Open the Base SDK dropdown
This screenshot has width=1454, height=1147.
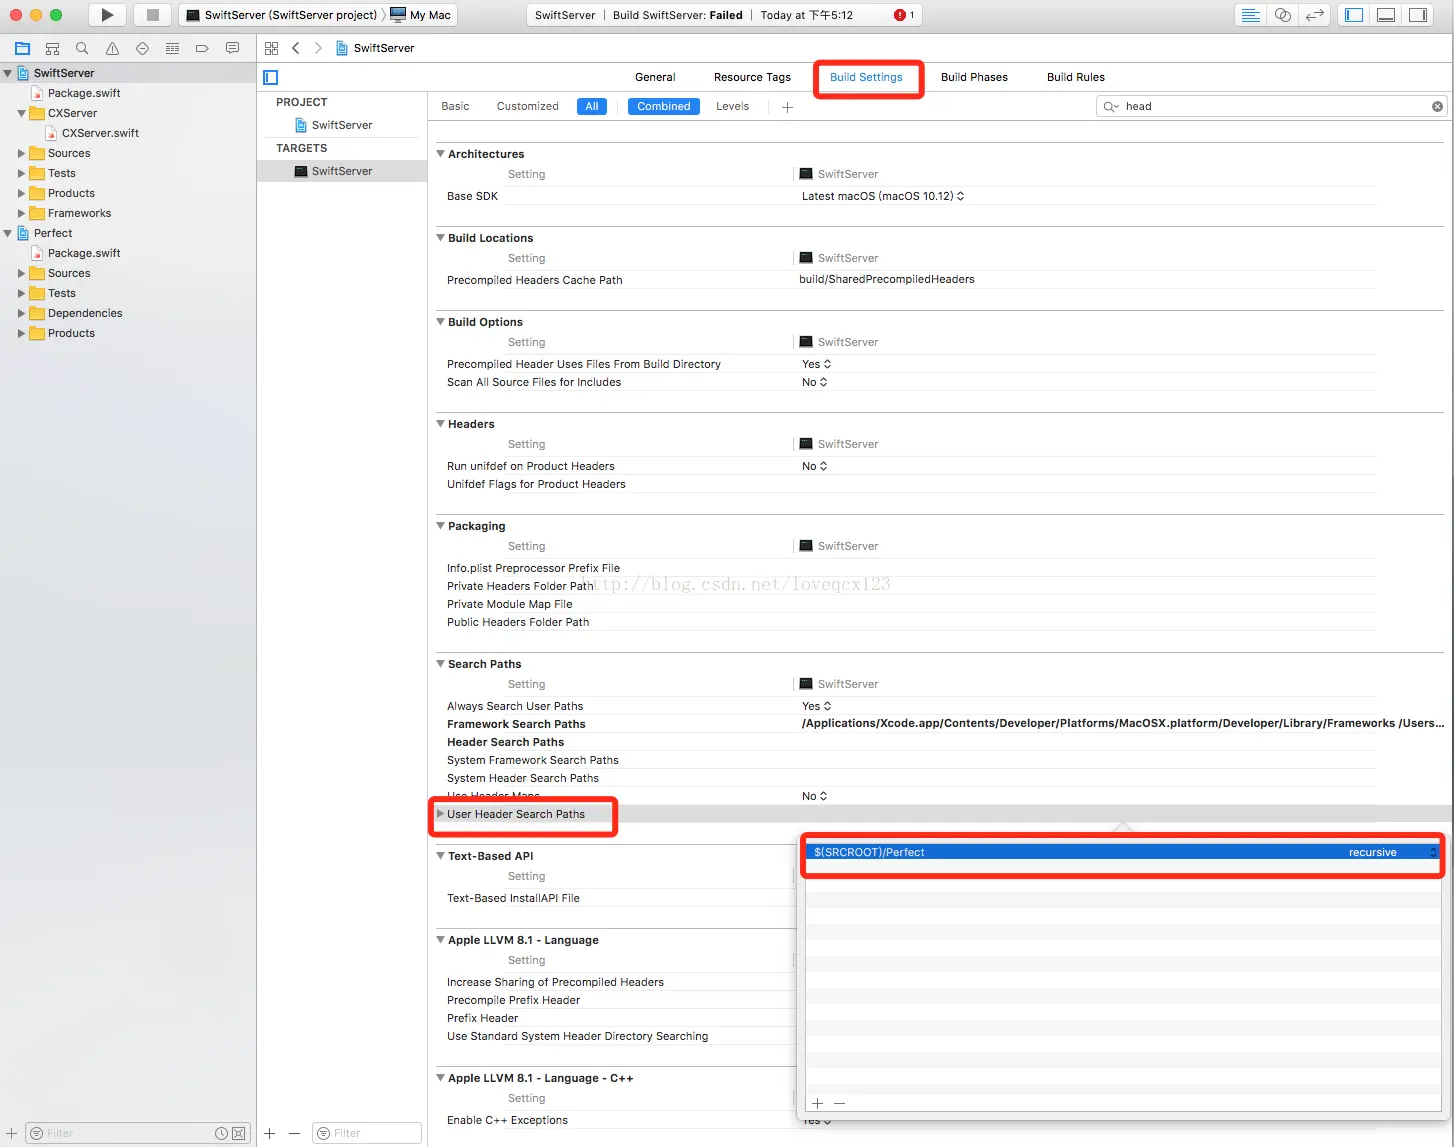click(x=883, y=196)
